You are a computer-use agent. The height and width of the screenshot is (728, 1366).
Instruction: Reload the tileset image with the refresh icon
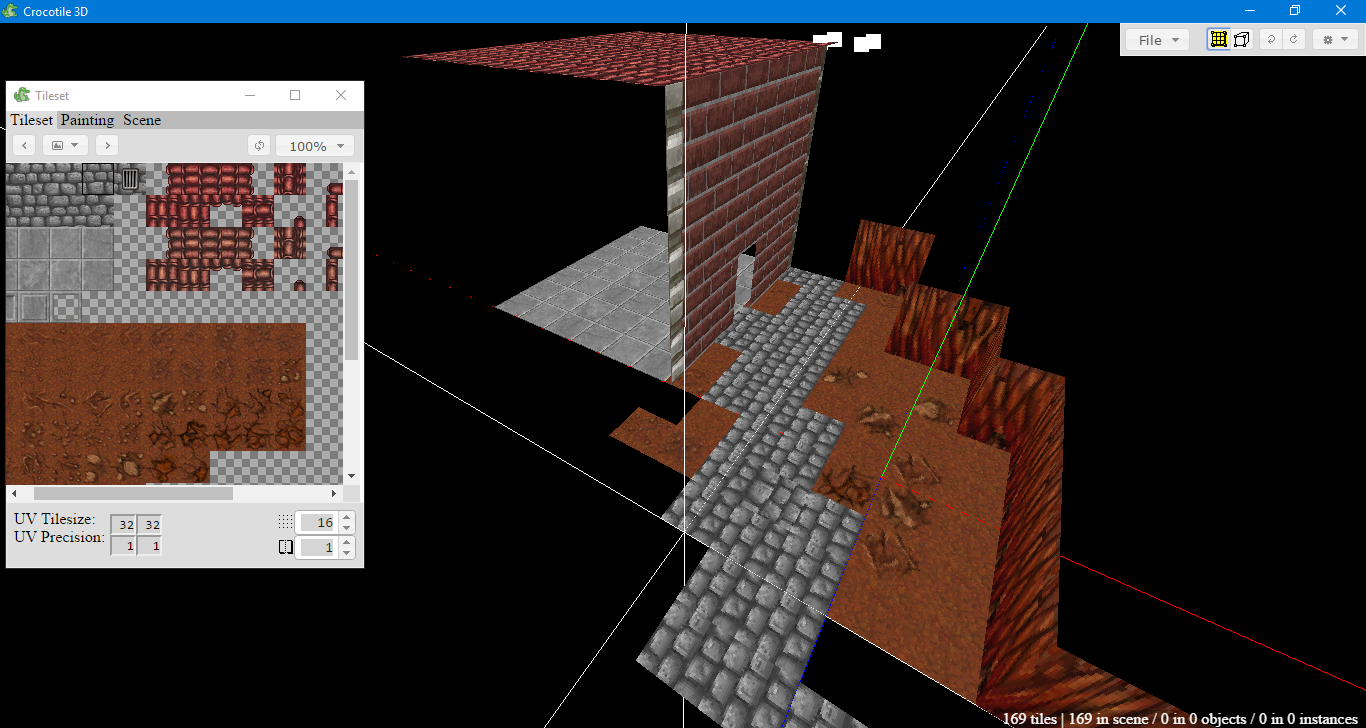[x=259, y=145]
